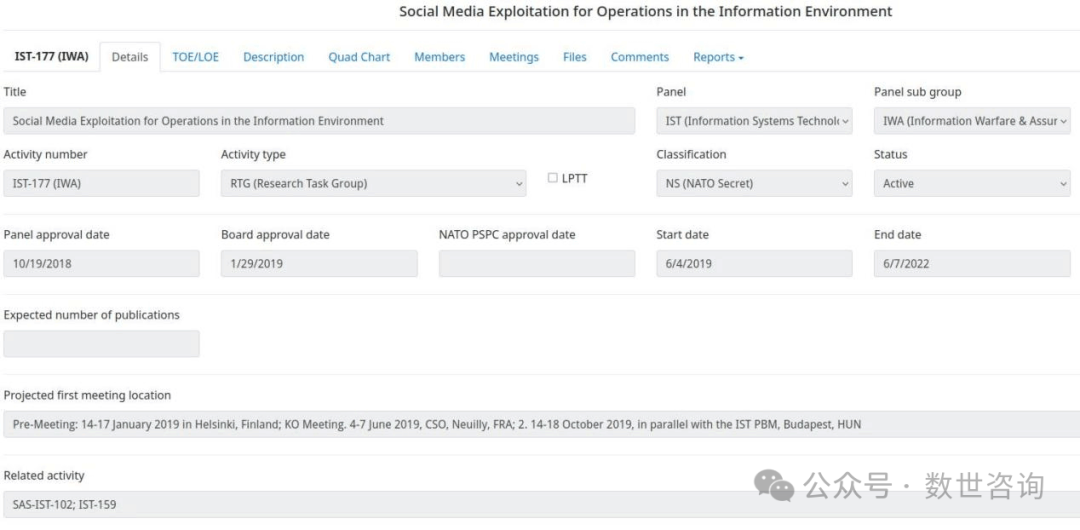The image size is (1080, 530).
Task: Click the Panel approval date field
Action: [101, 263]
